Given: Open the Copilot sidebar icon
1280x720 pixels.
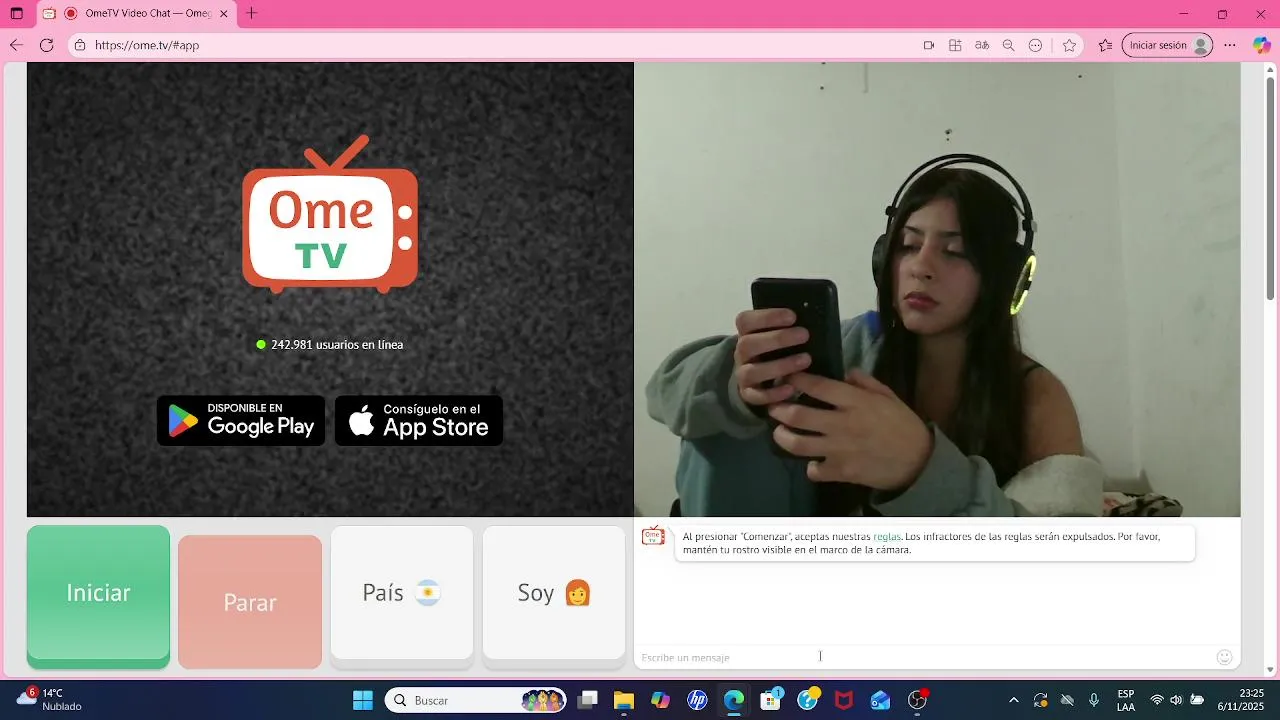Looking at the screenshot, I should tap(1262, 45).
